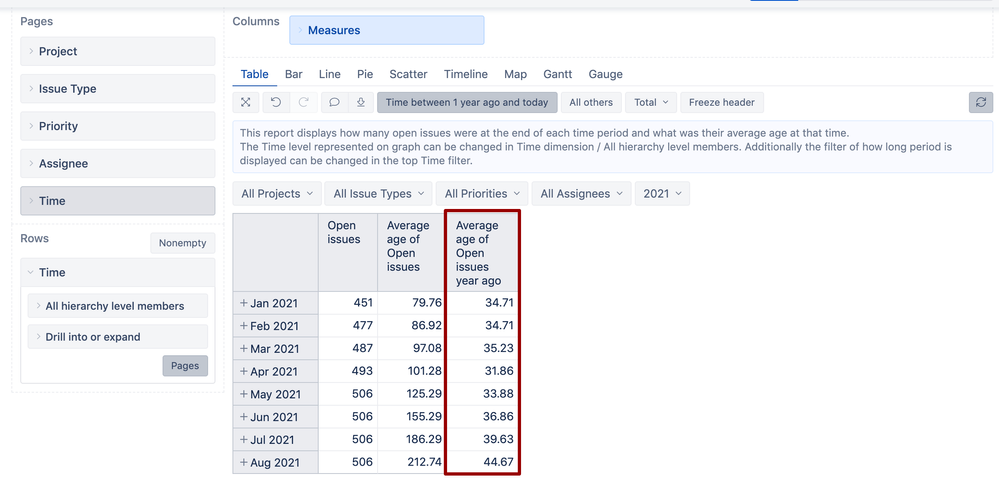Click the redo arrow icon
Viewport: 999px width, 487px height.
(304, 102)
